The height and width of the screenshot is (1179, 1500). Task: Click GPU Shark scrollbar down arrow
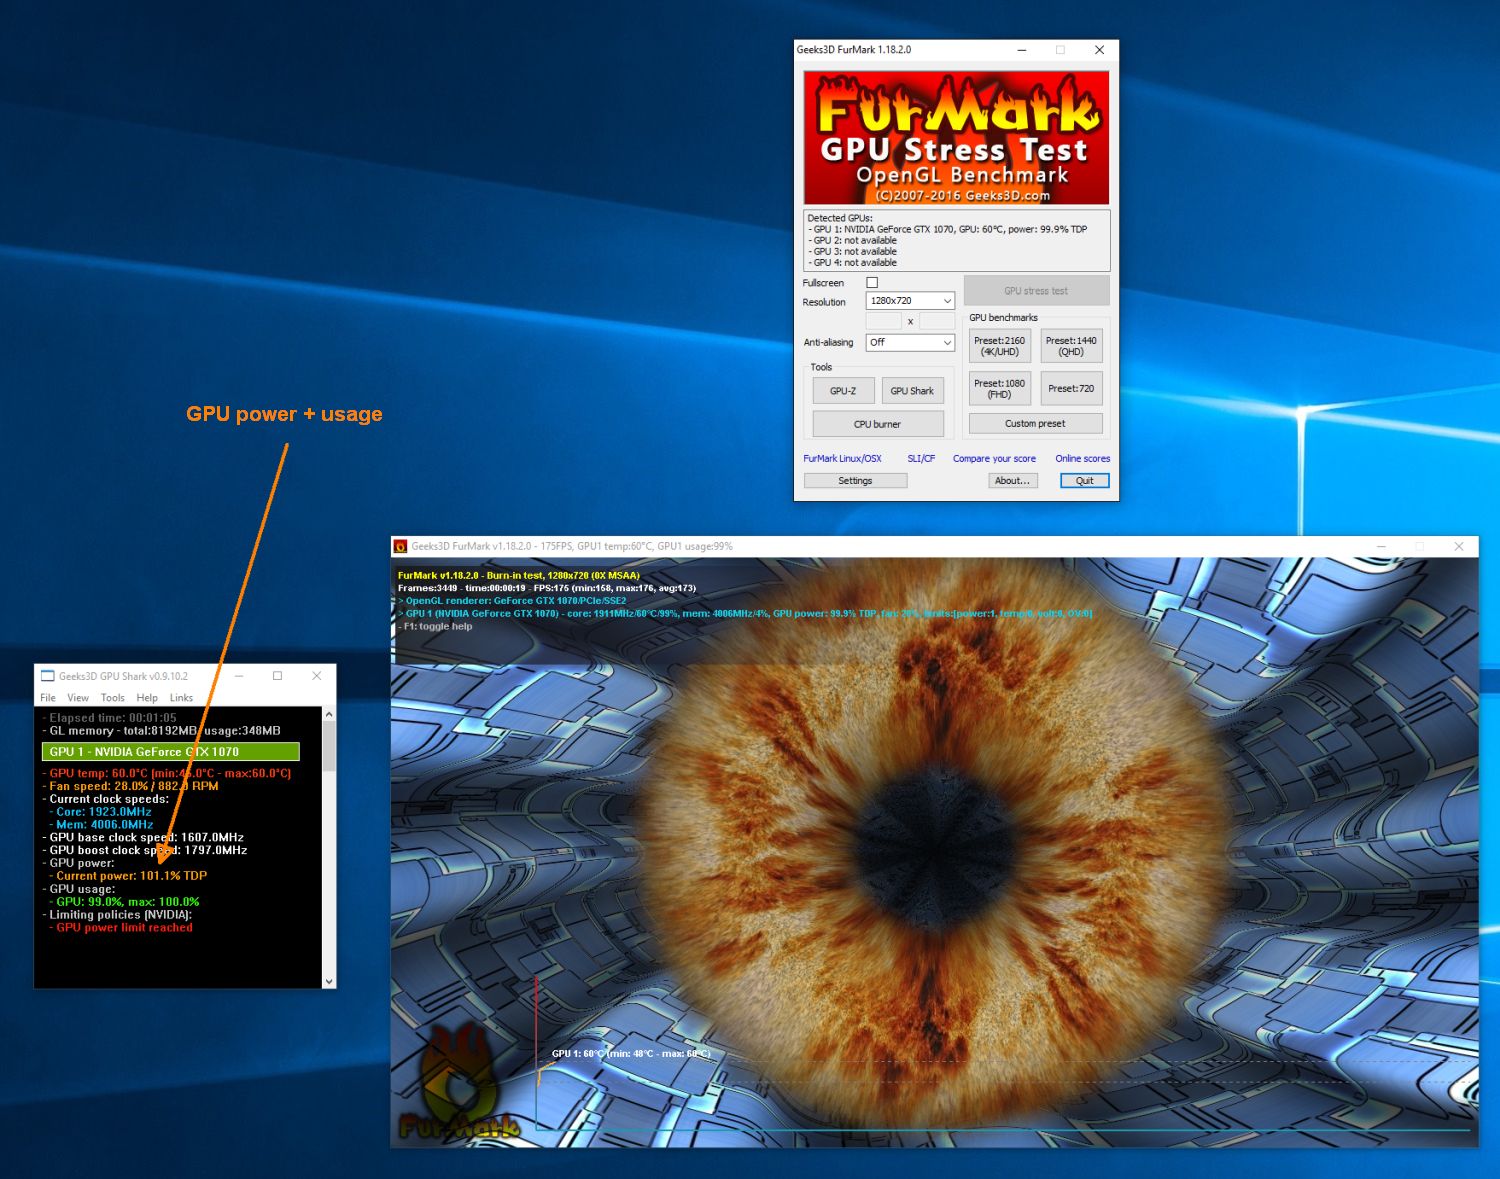point(329,982)
